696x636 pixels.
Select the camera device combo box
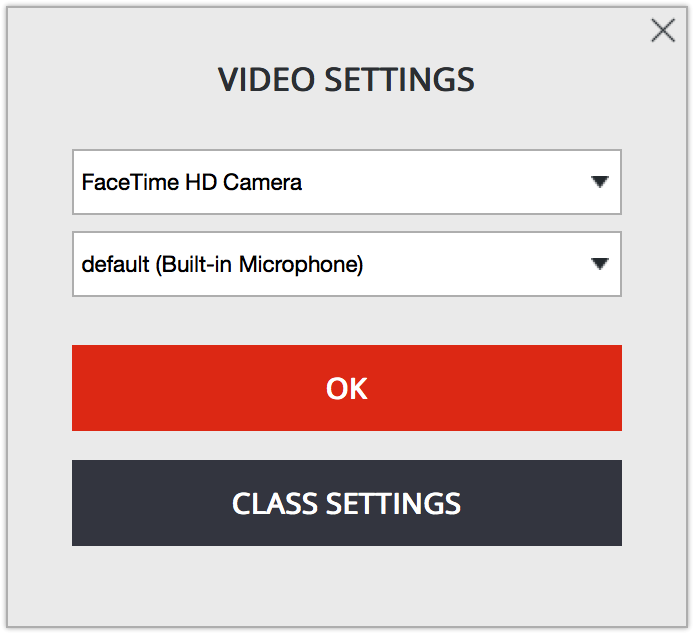[x=347, y=182]
